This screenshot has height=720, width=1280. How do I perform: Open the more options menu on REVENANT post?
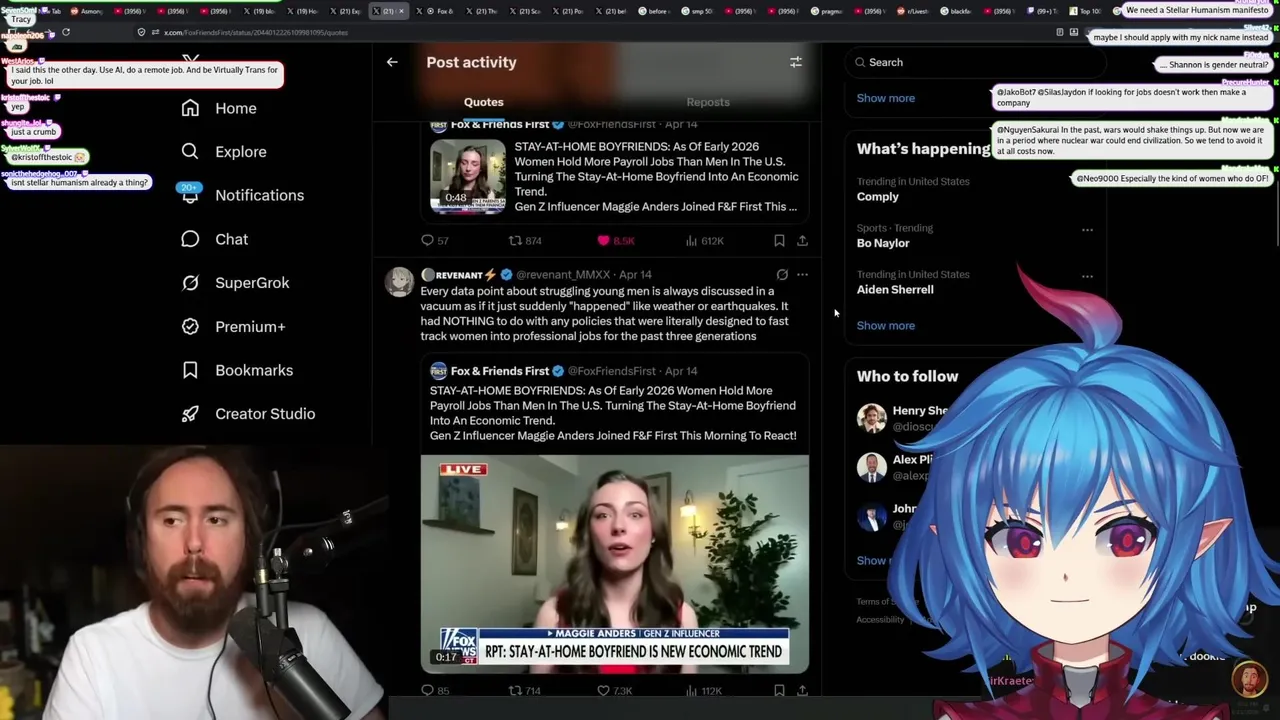coord(802,274)
